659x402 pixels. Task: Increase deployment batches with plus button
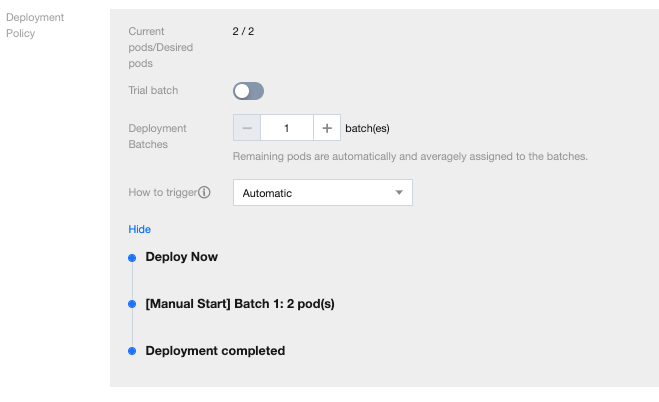point(327,128)
